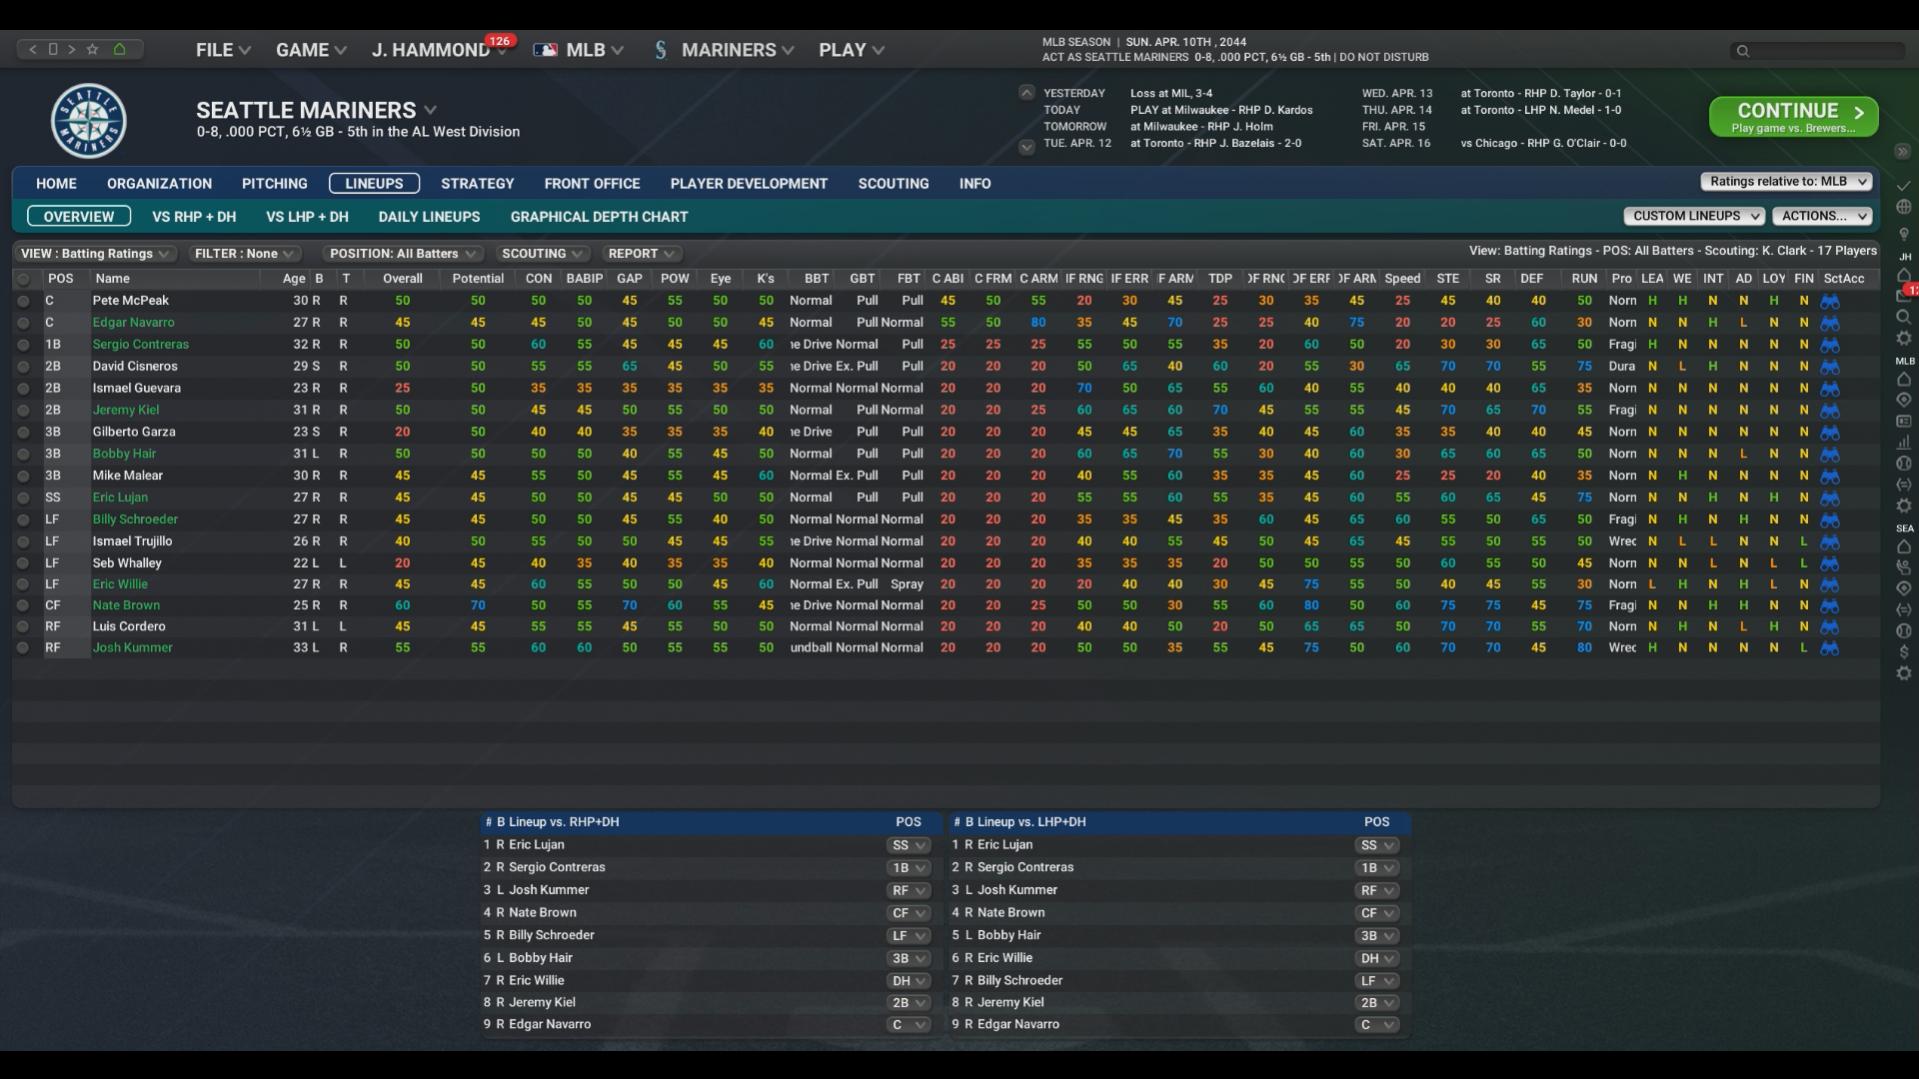Collapse the right sidebar with the double-arrow icon
The height and width of the screenshot is (1079, 1919).
click(1902, 151)
